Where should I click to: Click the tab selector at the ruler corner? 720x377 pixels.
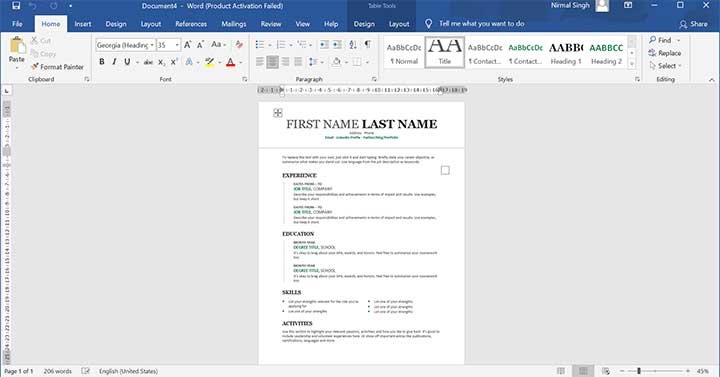pyautogui.click(x=7, y=91)
